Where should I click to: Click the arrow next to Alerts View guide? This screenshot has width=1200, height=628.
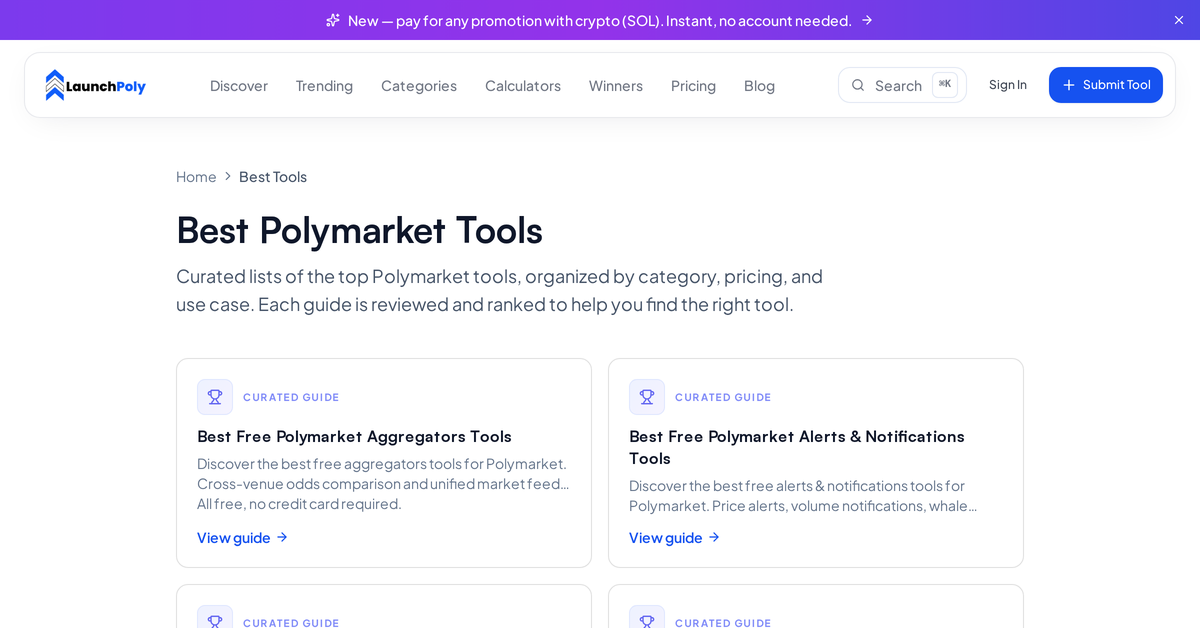[x=714, y=537]
